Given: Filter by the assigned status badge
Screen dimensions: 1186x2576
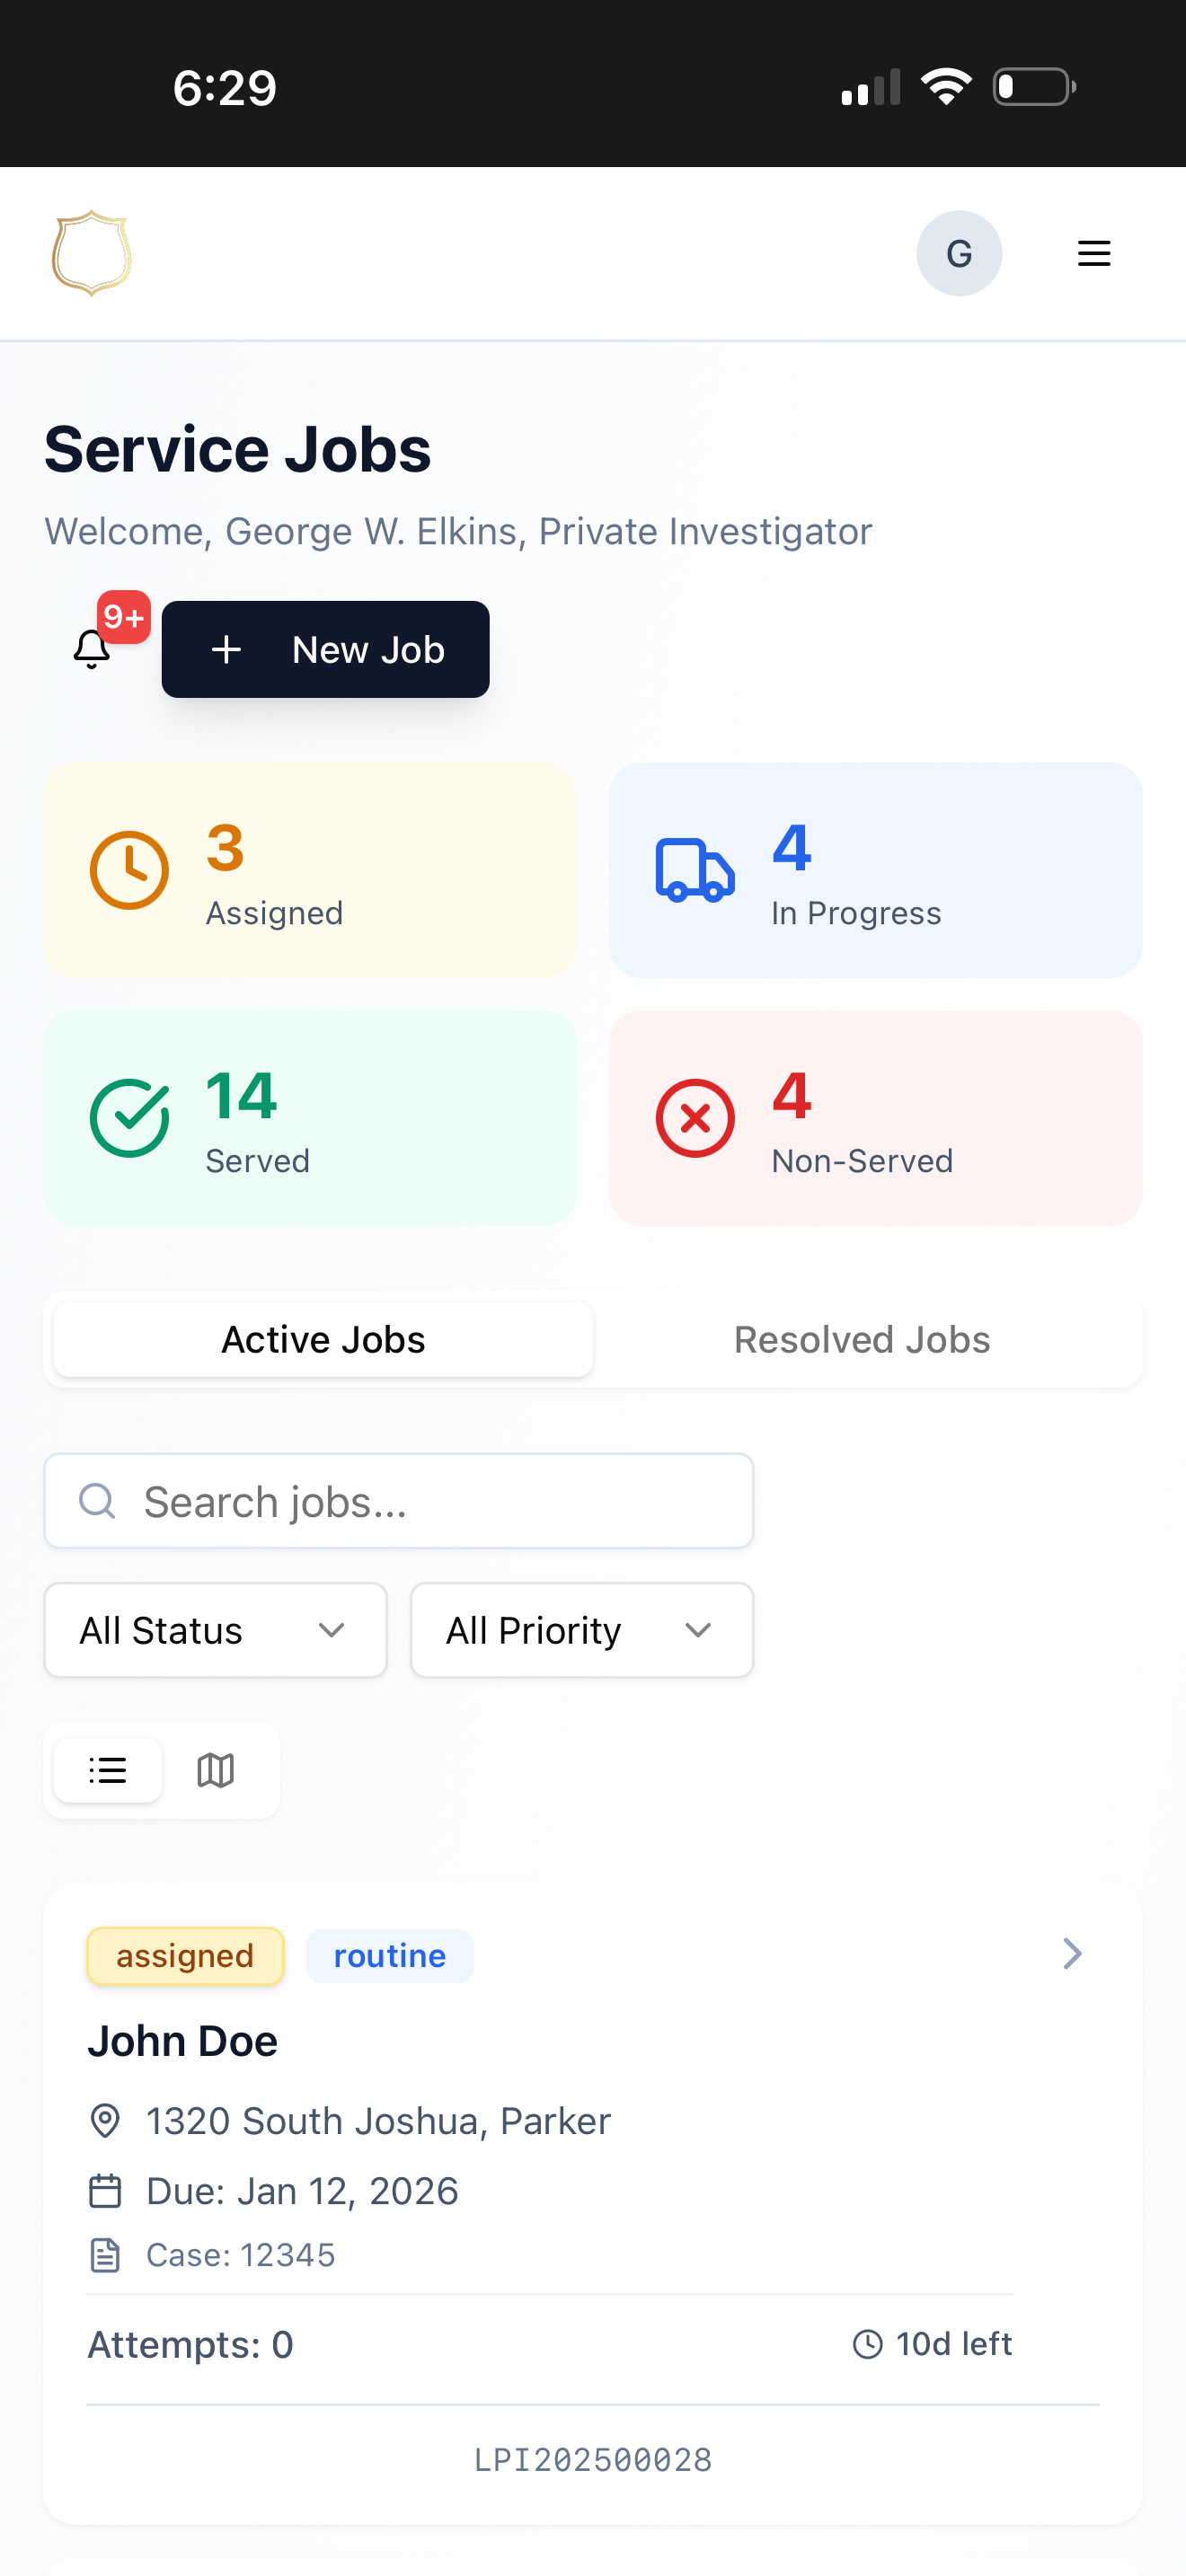Looking at the screenshot, I should [x=185, y=1956].
